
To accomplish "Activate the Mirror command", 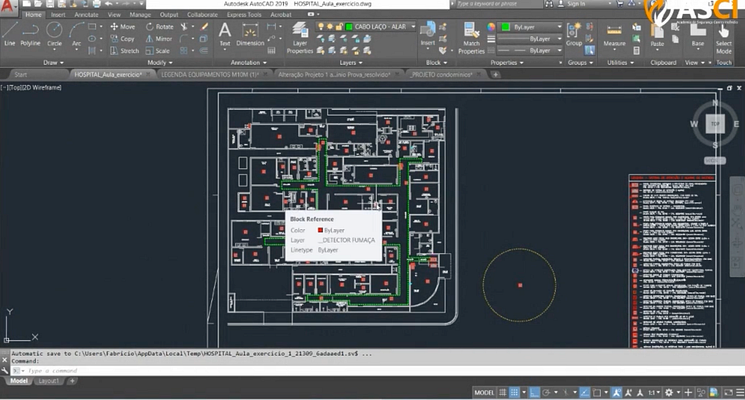I will click(159, 39).
